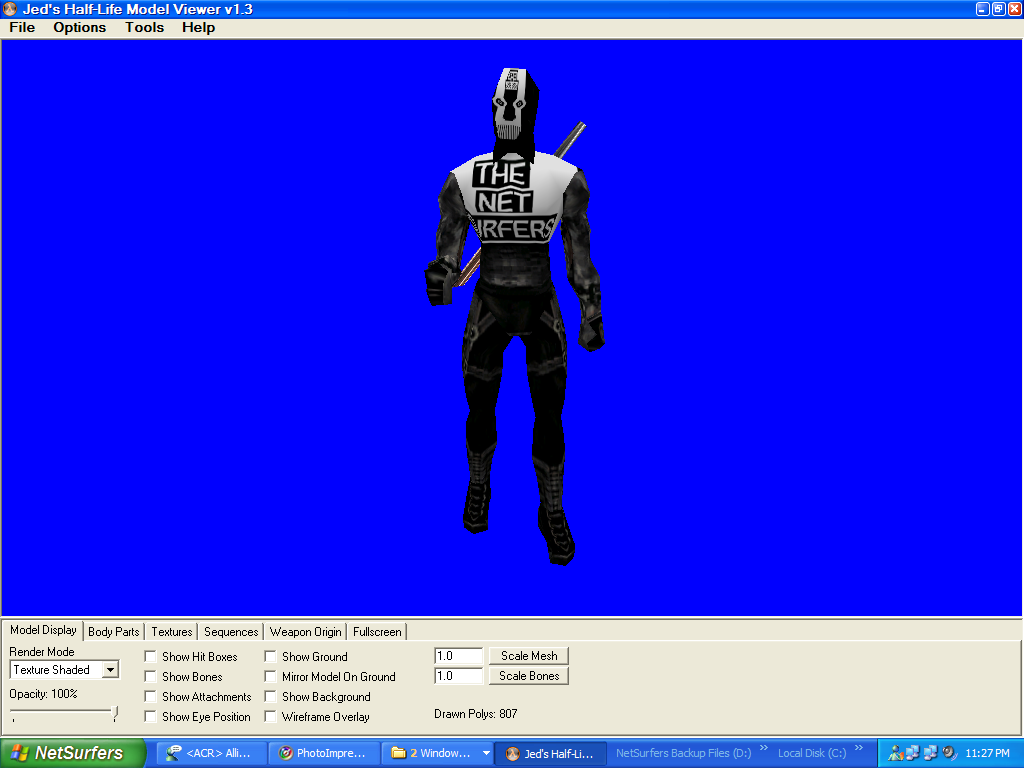The width and height of the screenshot is (1024, 768).
Task: Open the Options menu
Action: tap(80, 27)
